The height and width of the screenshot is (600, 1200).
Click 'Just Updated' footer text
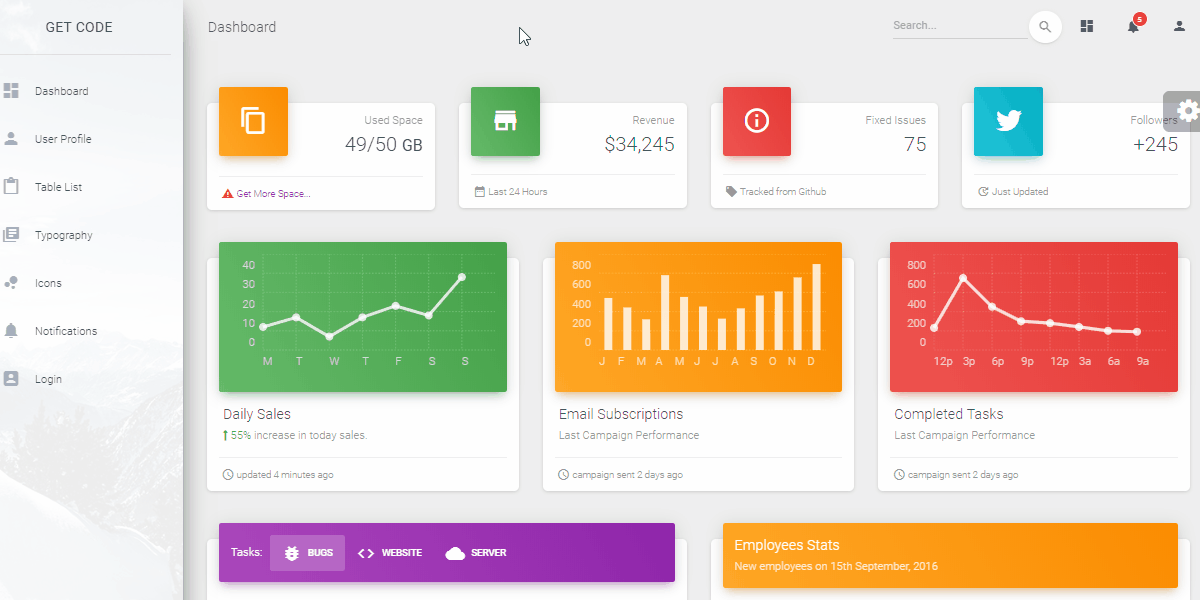[1020, 191]
